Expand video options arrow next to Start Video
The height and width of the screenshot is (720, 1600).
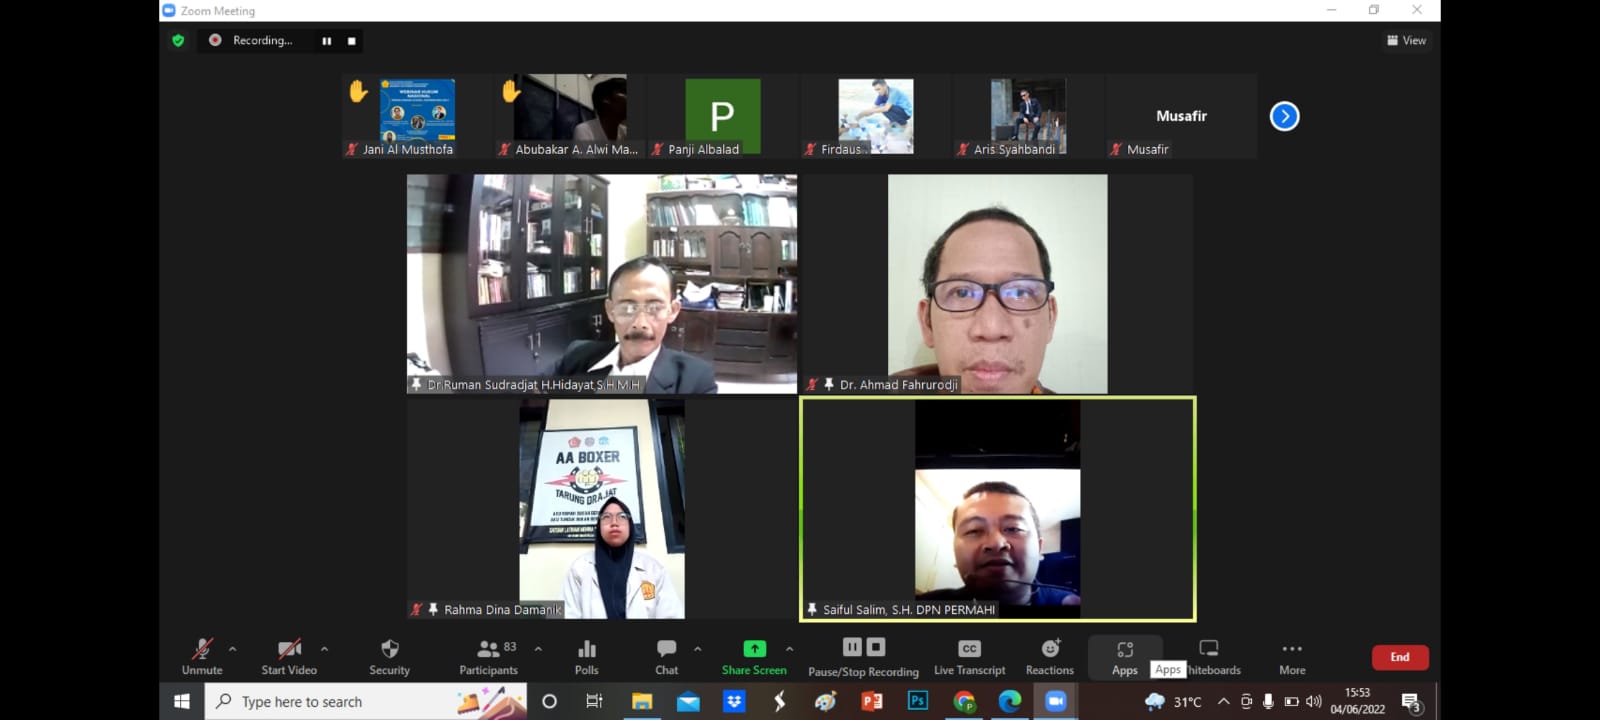[324, 649]
